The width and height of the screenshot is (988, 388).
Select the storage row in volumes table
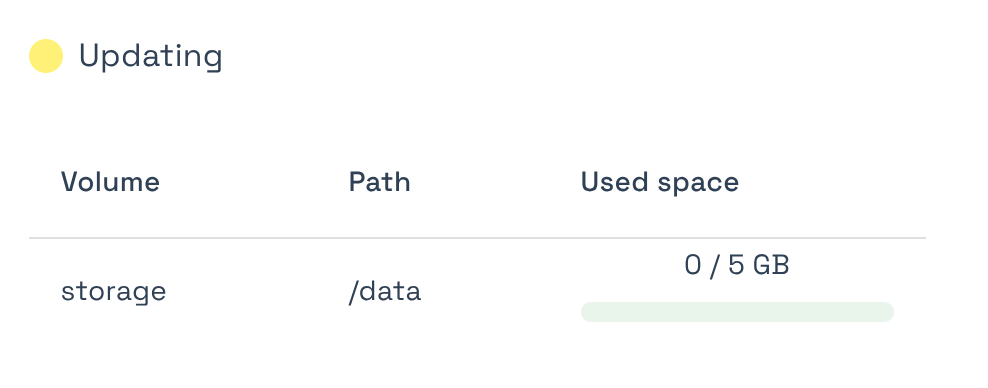477,292
